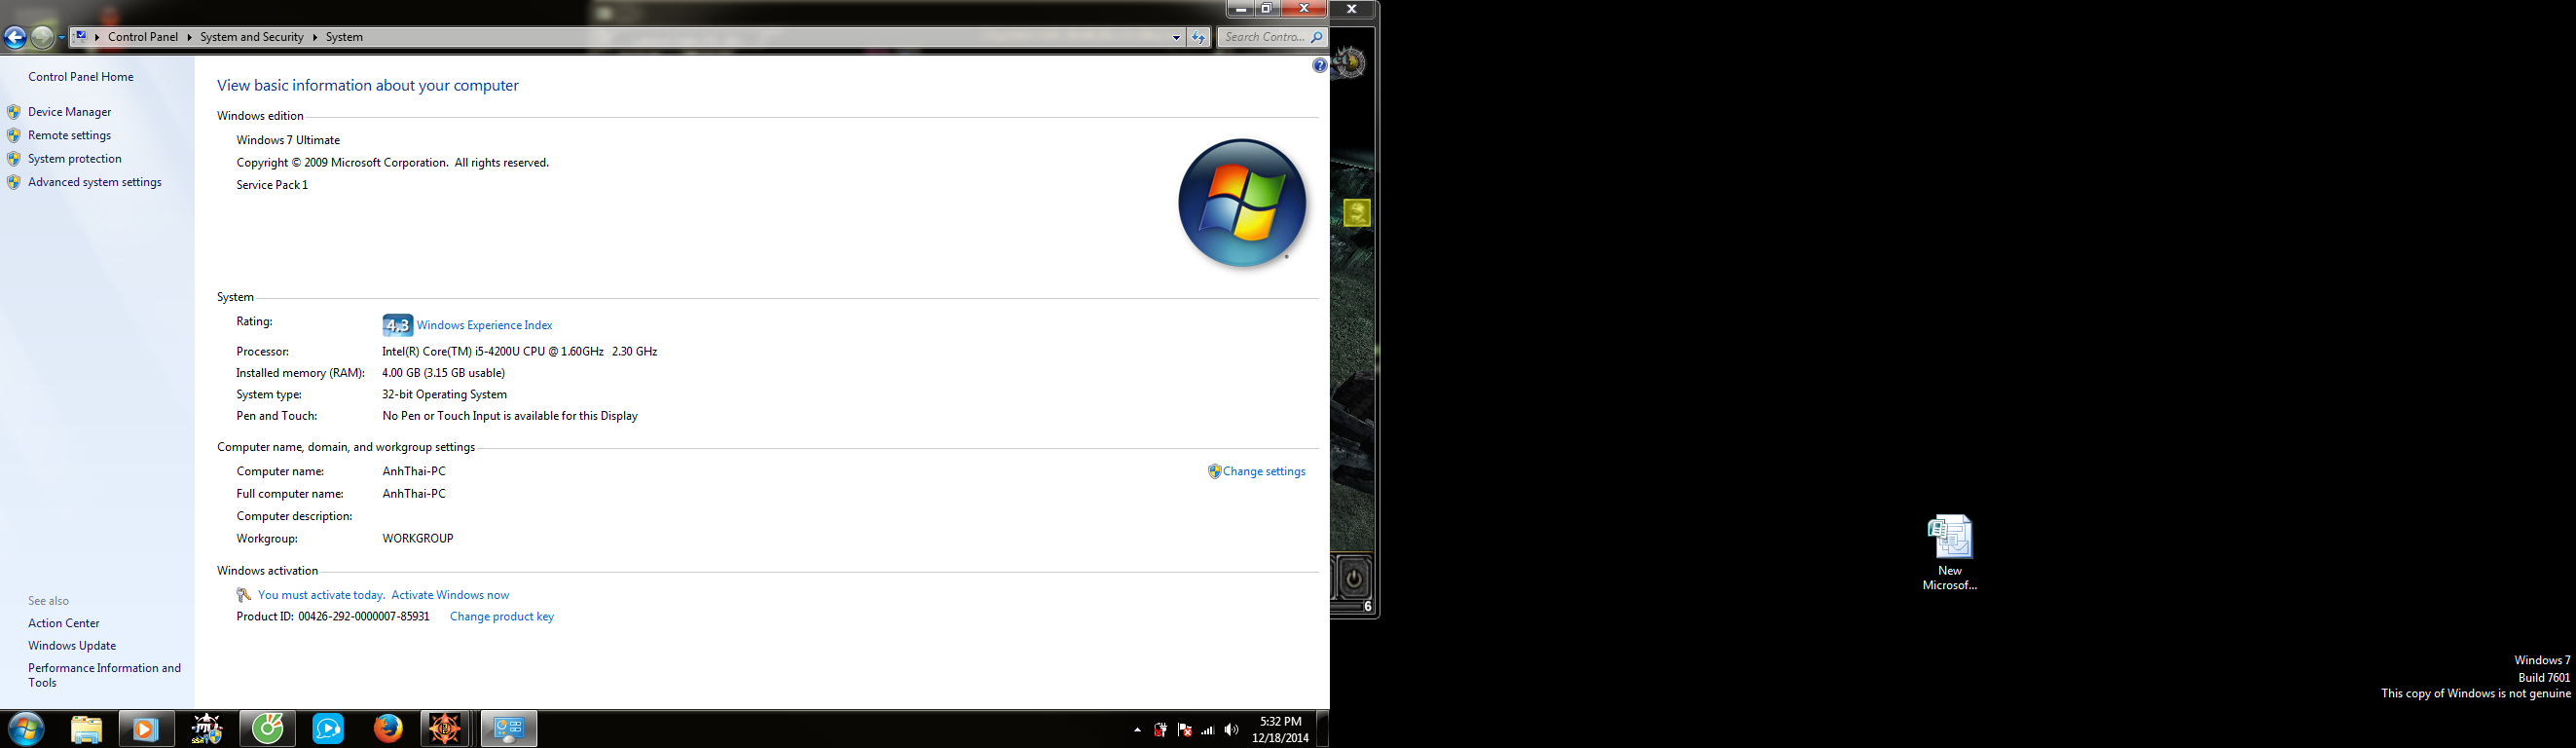Open the New Microsof... desktop file icon
This screenshot has width=2576, height=748.
click(x=1950, y=552)
